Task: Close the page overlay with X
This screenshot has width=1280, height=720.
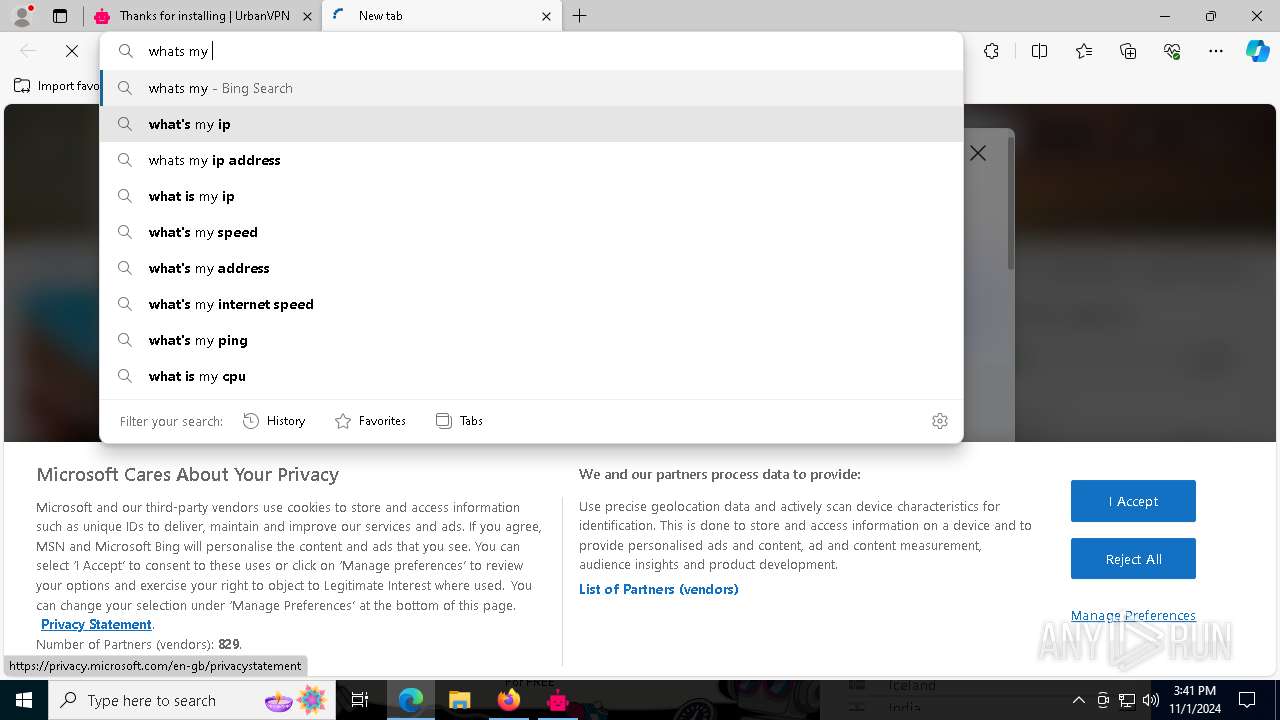Action: point(978,153)
